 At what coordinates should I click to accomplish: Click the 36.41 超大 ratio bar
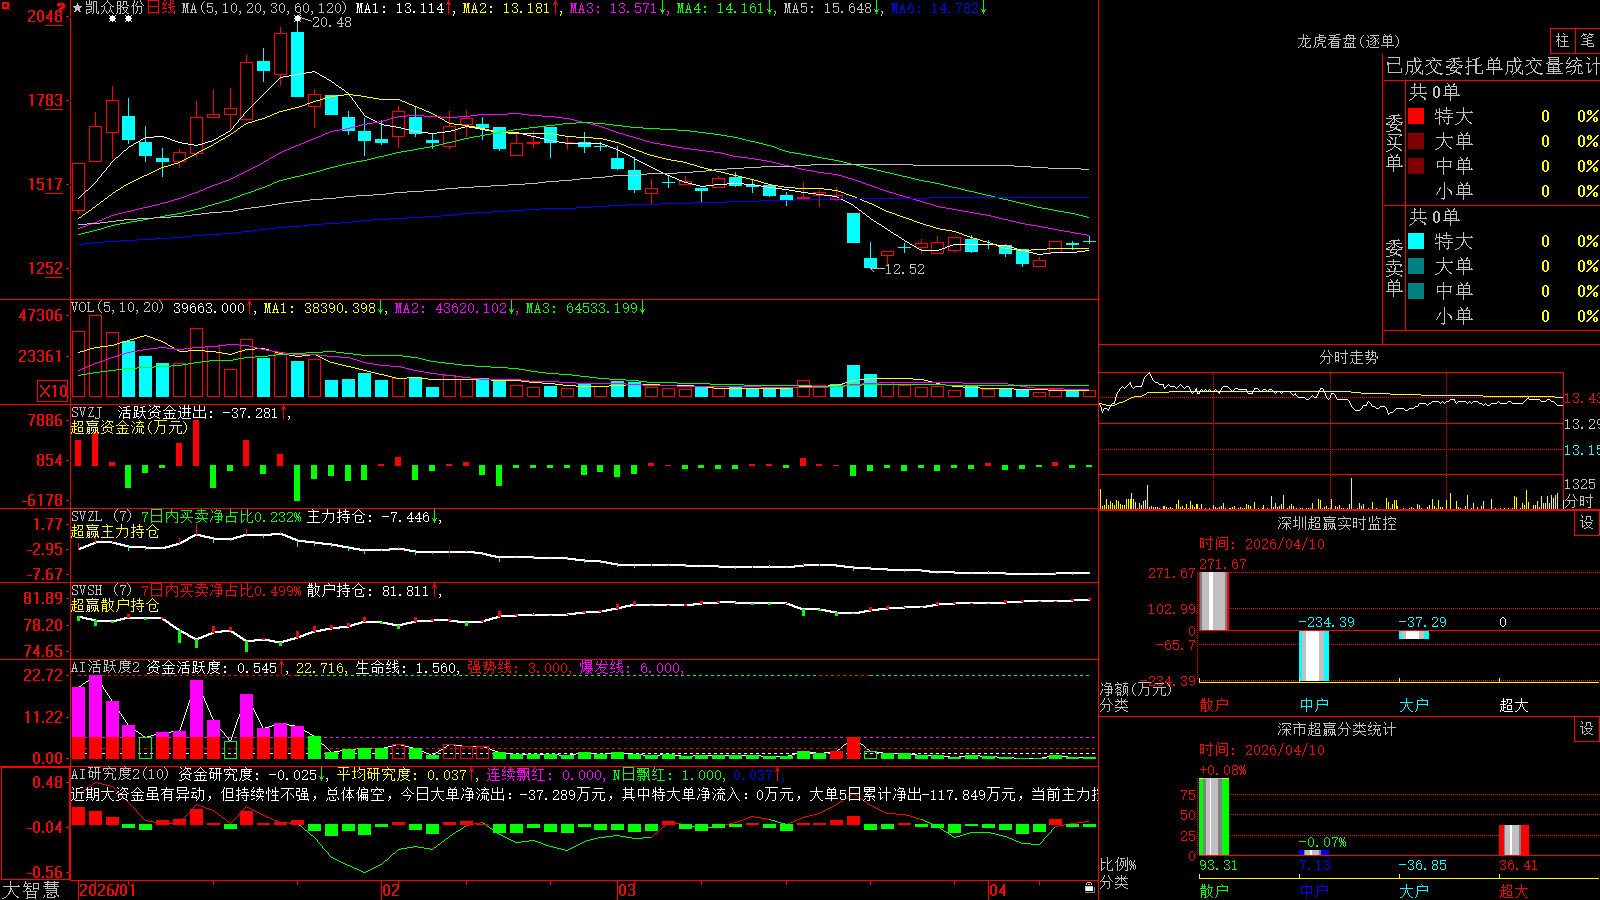coord(1514,840)
